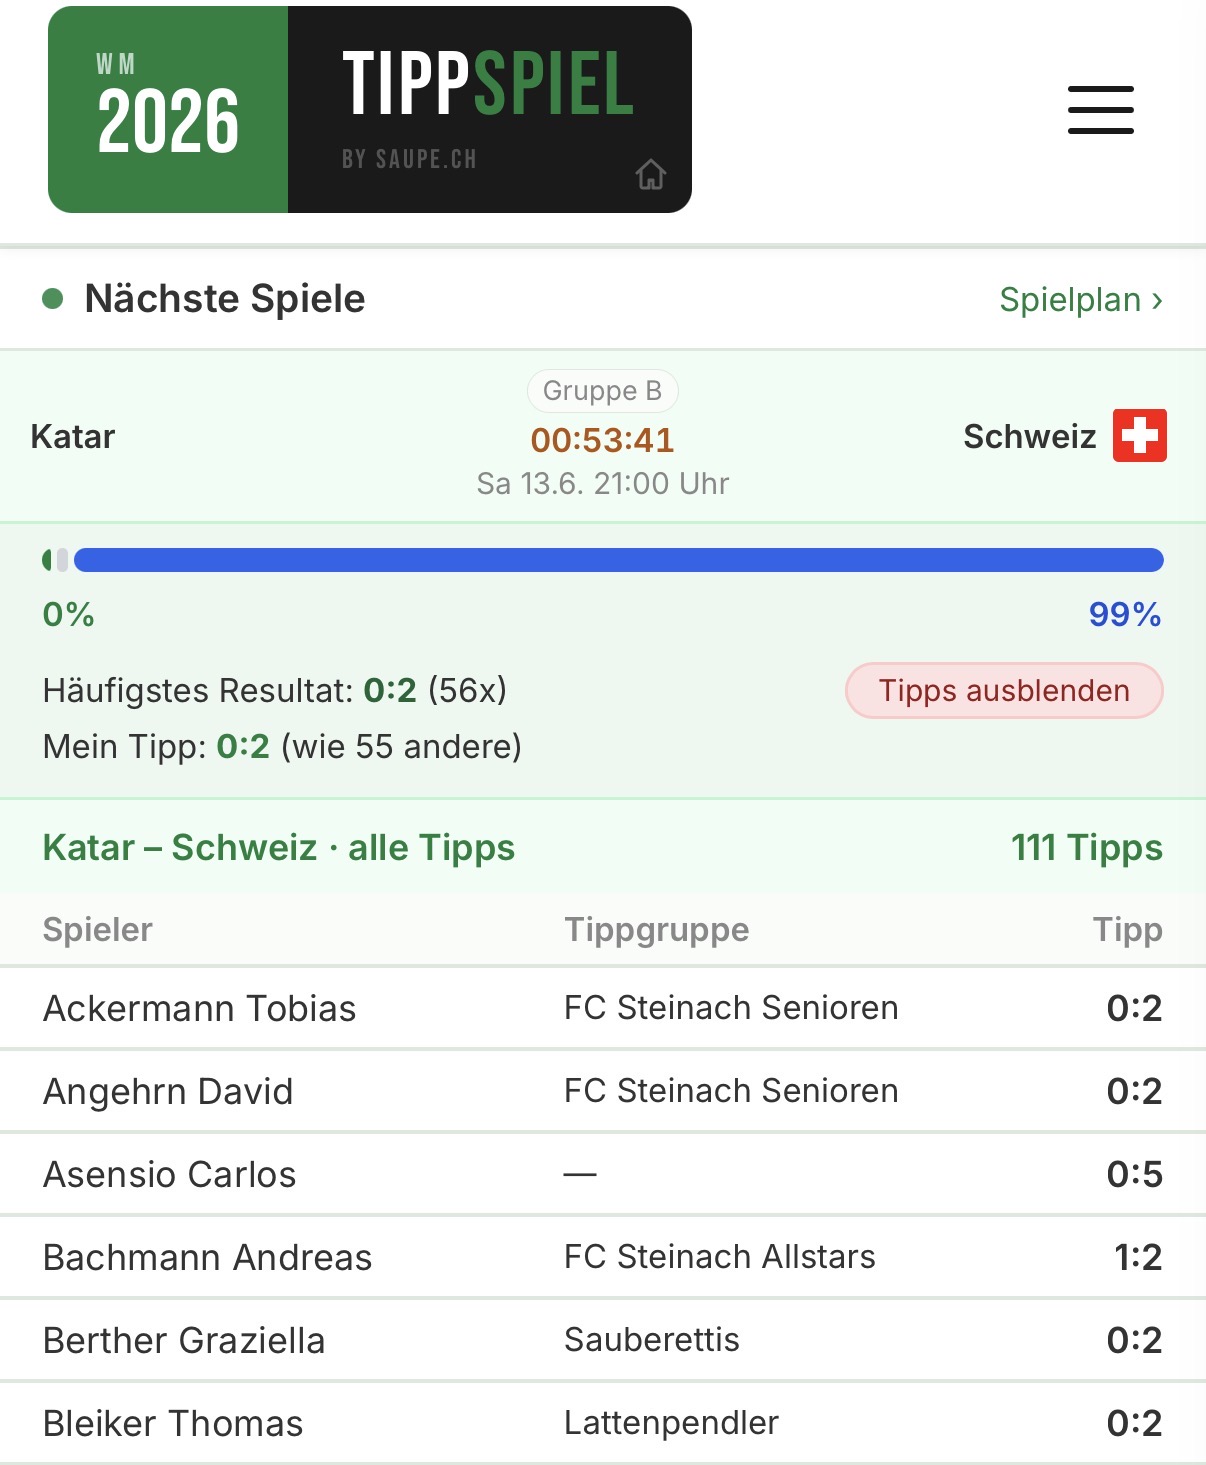
Task: Tap Katar – Schweiz alle Tipps heading
Action: [x=279, y=847]
